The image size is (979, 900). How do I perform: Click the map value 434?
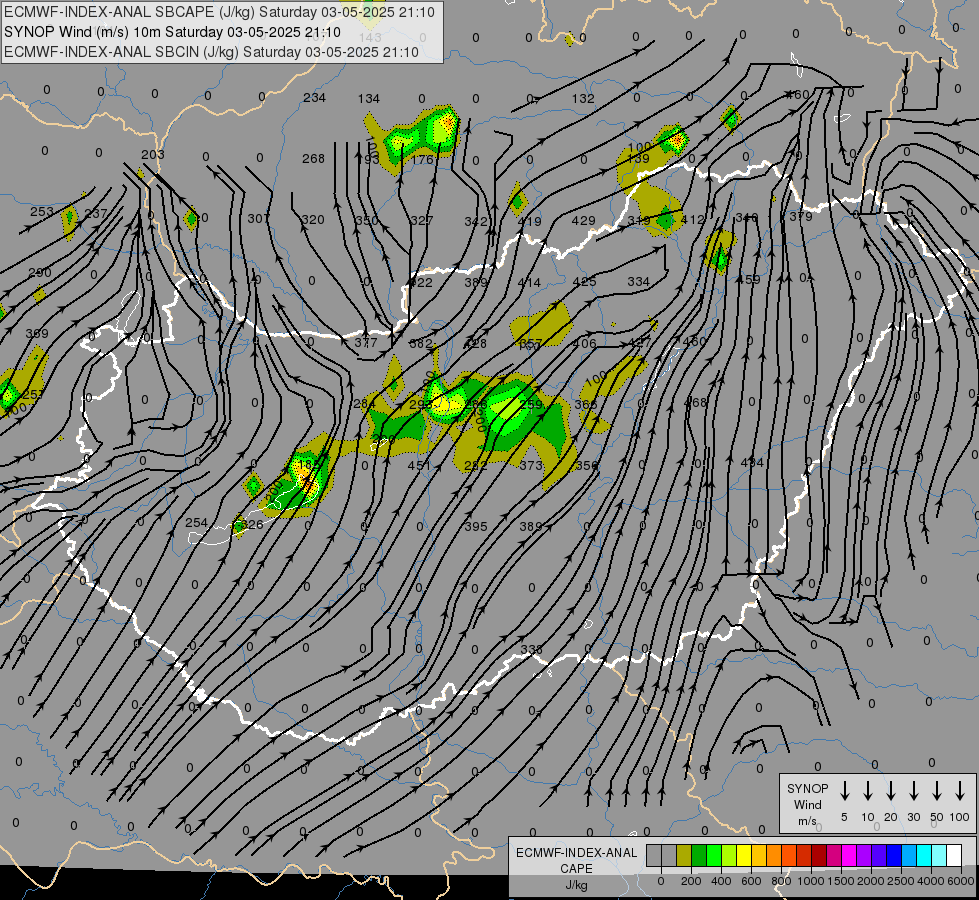point(752,462)
